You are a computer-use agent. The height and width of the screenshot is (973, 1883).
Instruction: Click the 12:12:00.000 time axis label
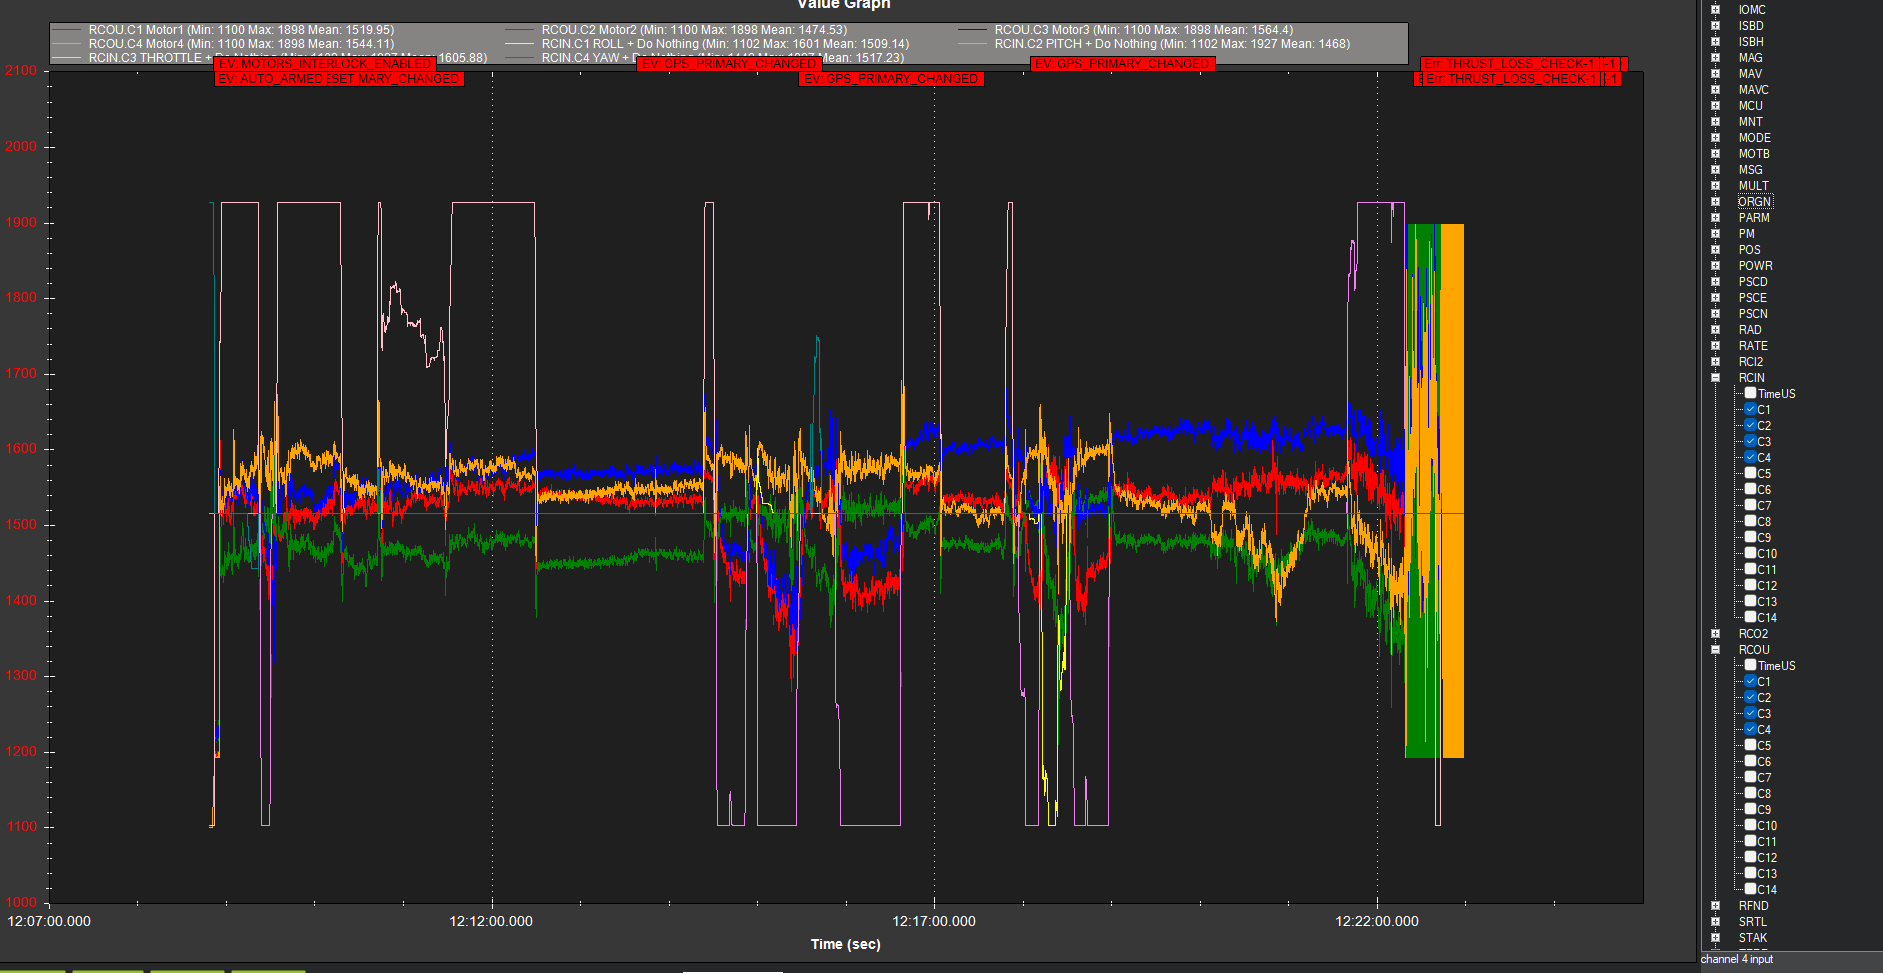coord(491,921)
